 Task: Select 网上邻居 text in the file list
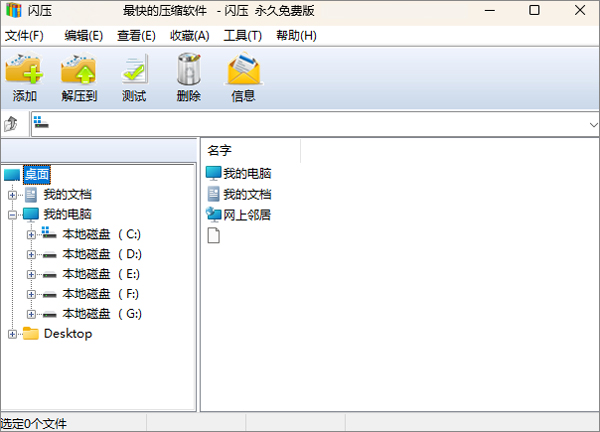pyautogui.click(x=247, y=215)
